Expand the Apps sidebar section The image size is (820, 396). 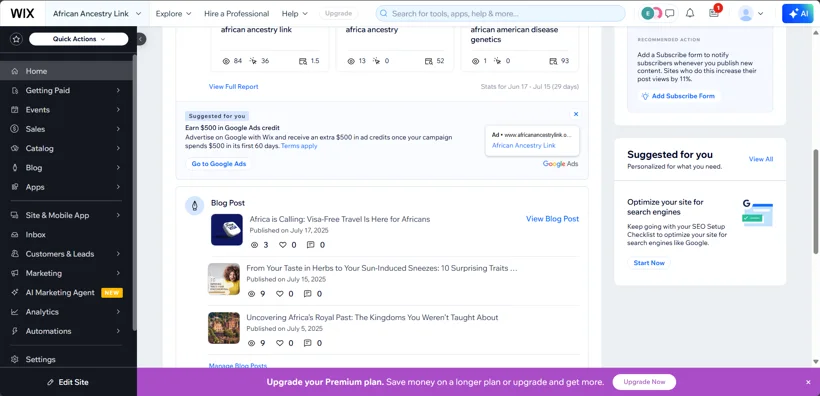click(66, 187)
